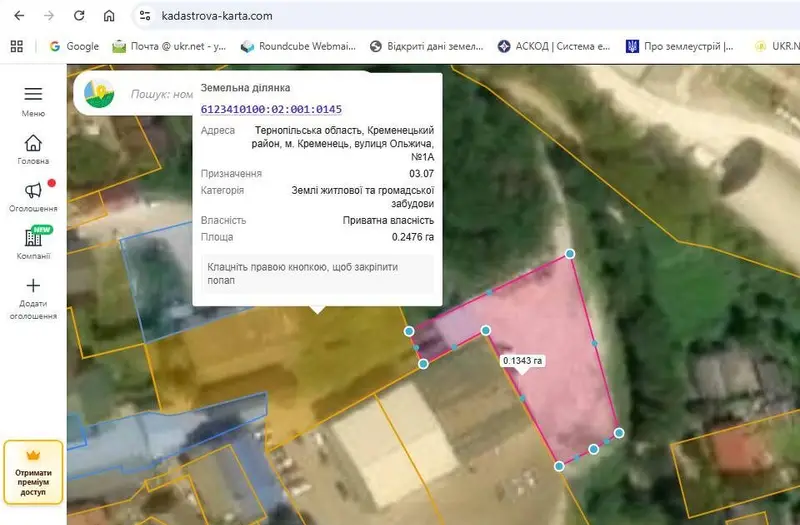This screenshot has width=800, height=525.
Task: Click the topmost vertex of the pink polygon
Action: point(570,254)
